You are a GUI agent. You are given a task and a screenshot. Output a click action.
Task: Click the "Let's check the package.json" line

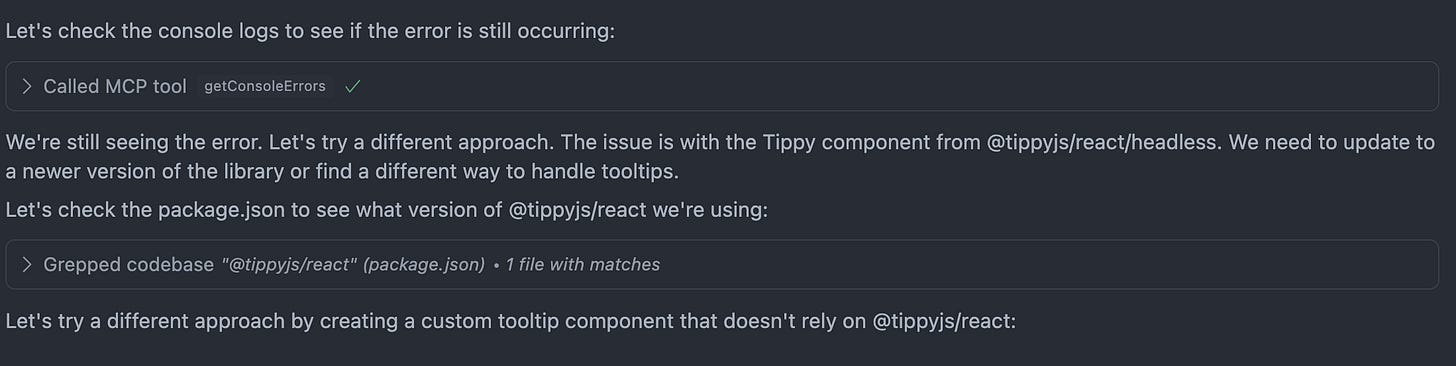tap(387, 211)
